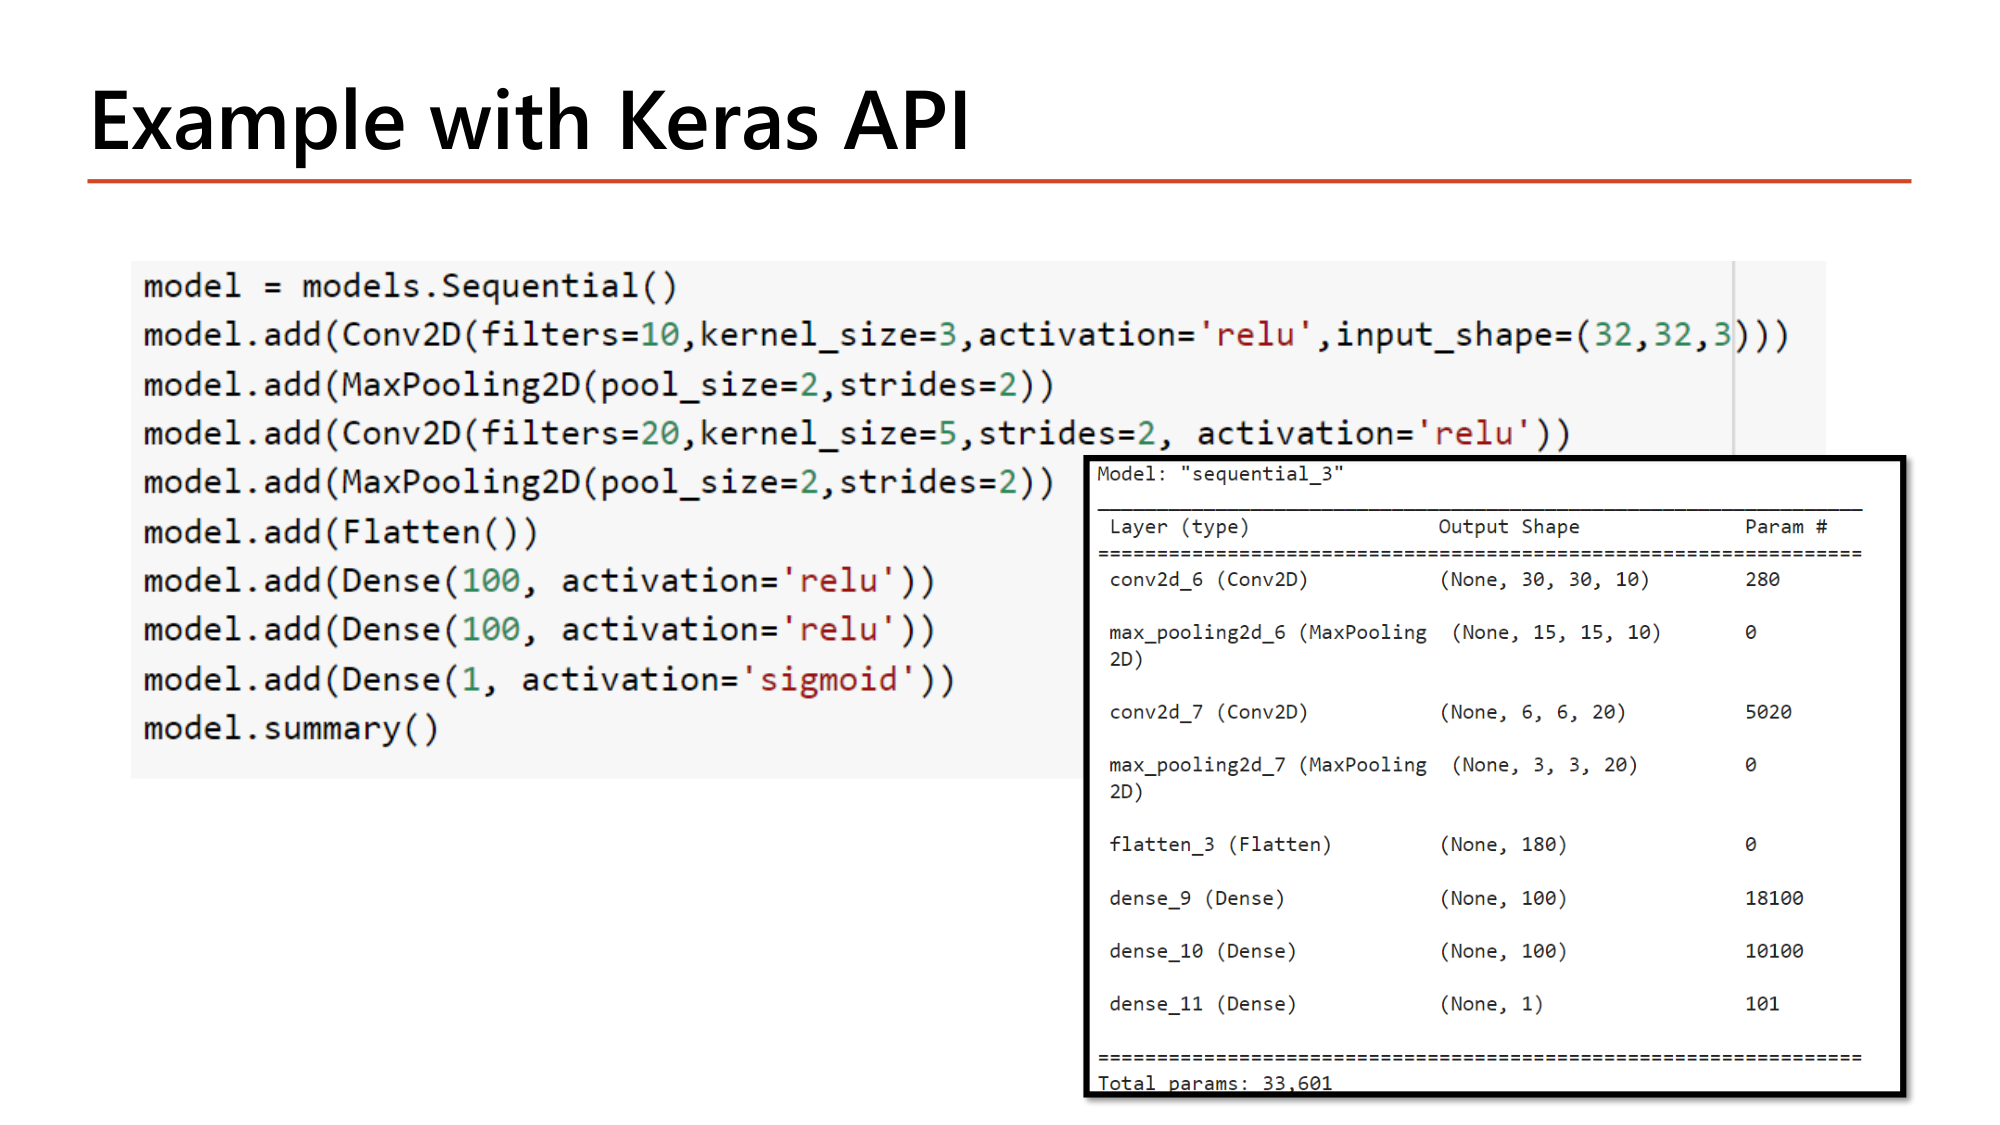This screenshot has width=2000, height=1125.
Task: Click the 'conv2d_7 (Conv2D)' row name
Action: (1208, 712)
